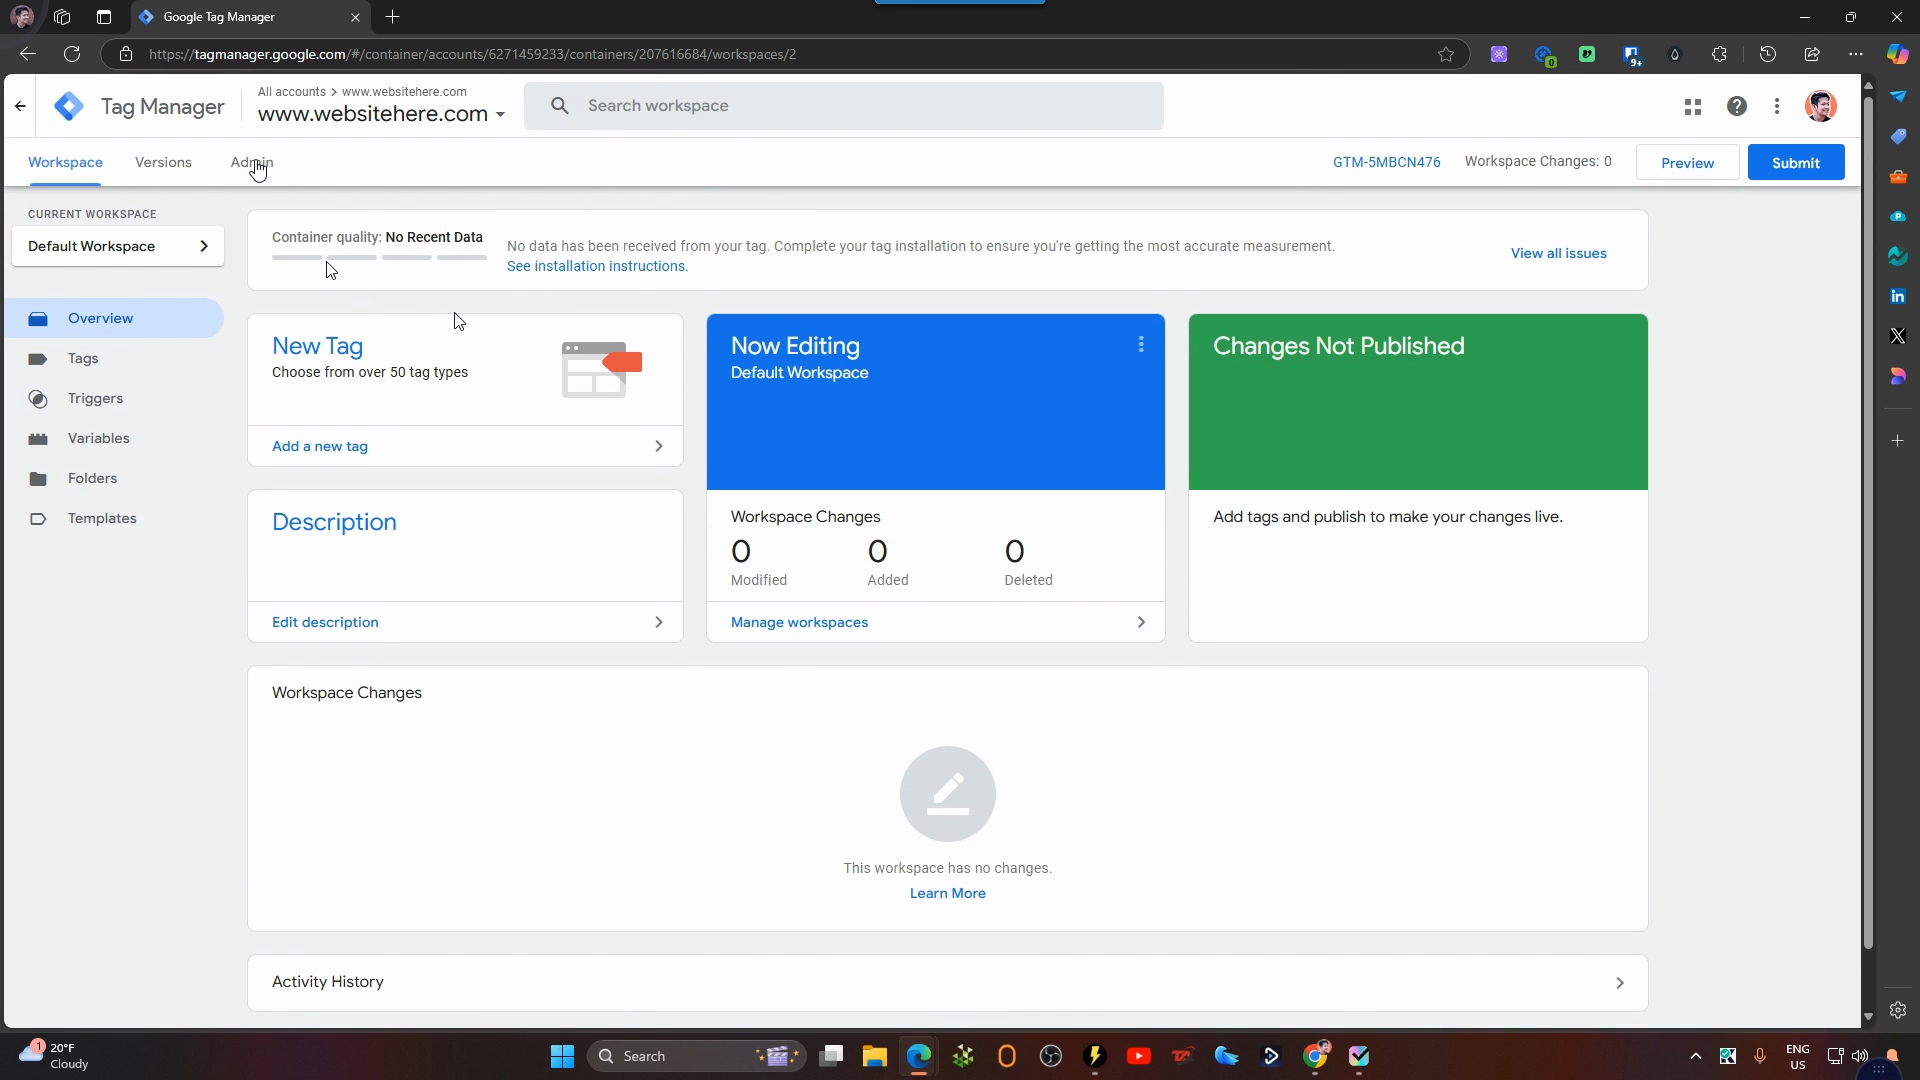Open browser history clock icon
This screenshot has width=1920, height=1080.
(x=1768, y=54)
